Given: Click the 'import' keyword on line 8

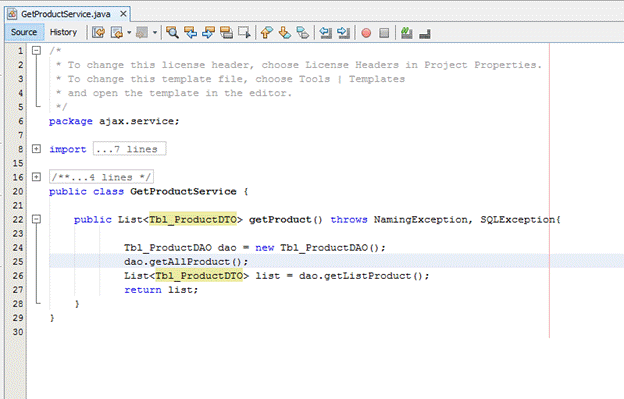Looking at the screenshot, I should pos(67,149).
